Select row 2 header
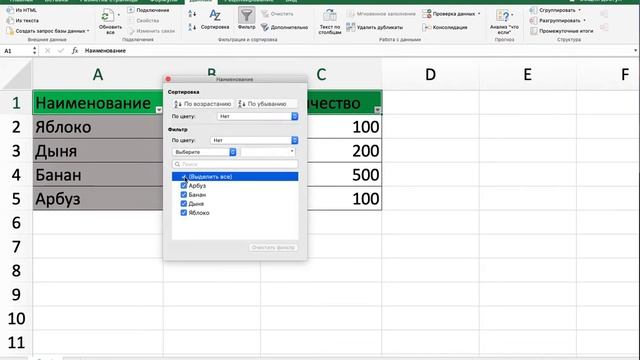Screen dimensions: 640x360 16,127
